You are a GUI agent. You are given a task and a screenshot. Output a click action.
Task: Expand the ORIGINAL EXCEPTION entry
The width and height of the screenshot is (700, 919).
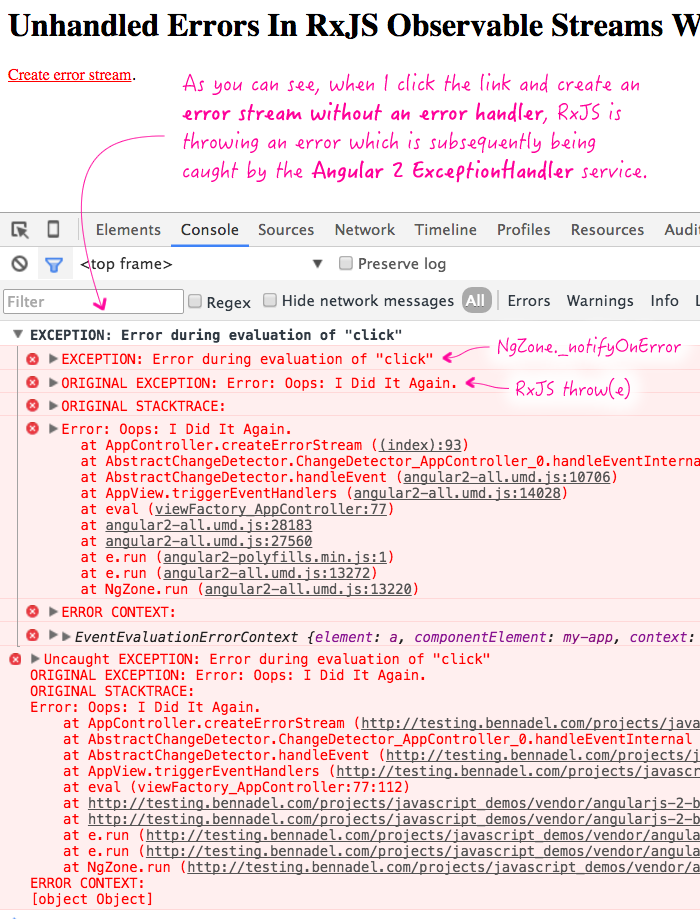pos(53,382)
